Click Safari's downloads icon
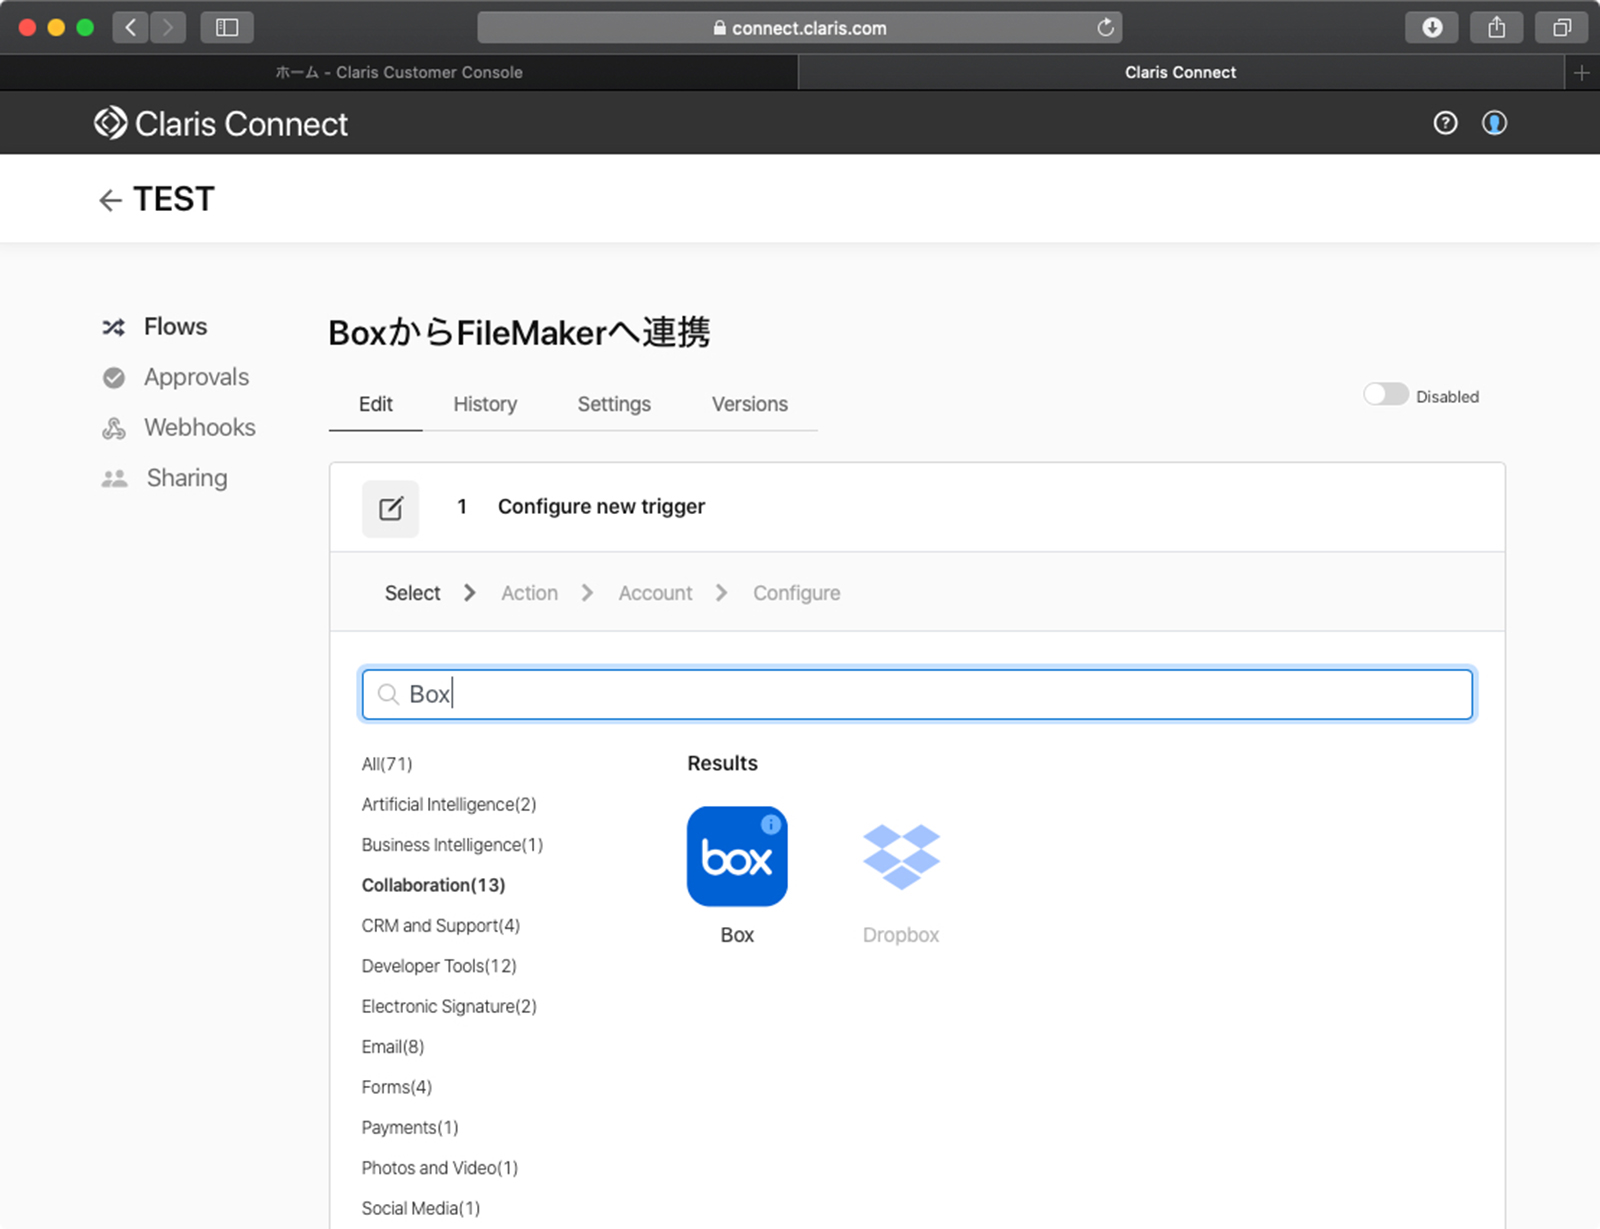 [x=1432, y=28]
